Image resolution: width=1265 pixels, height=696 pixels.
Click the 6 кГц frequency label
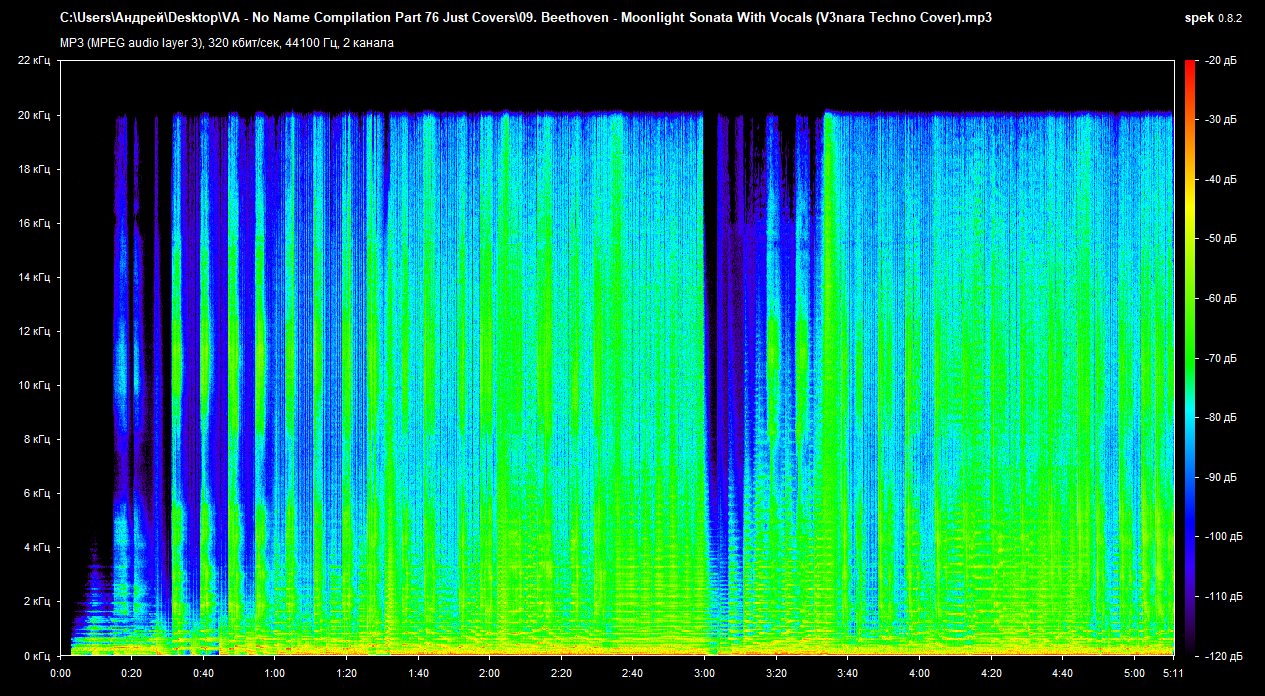(39, 493)
